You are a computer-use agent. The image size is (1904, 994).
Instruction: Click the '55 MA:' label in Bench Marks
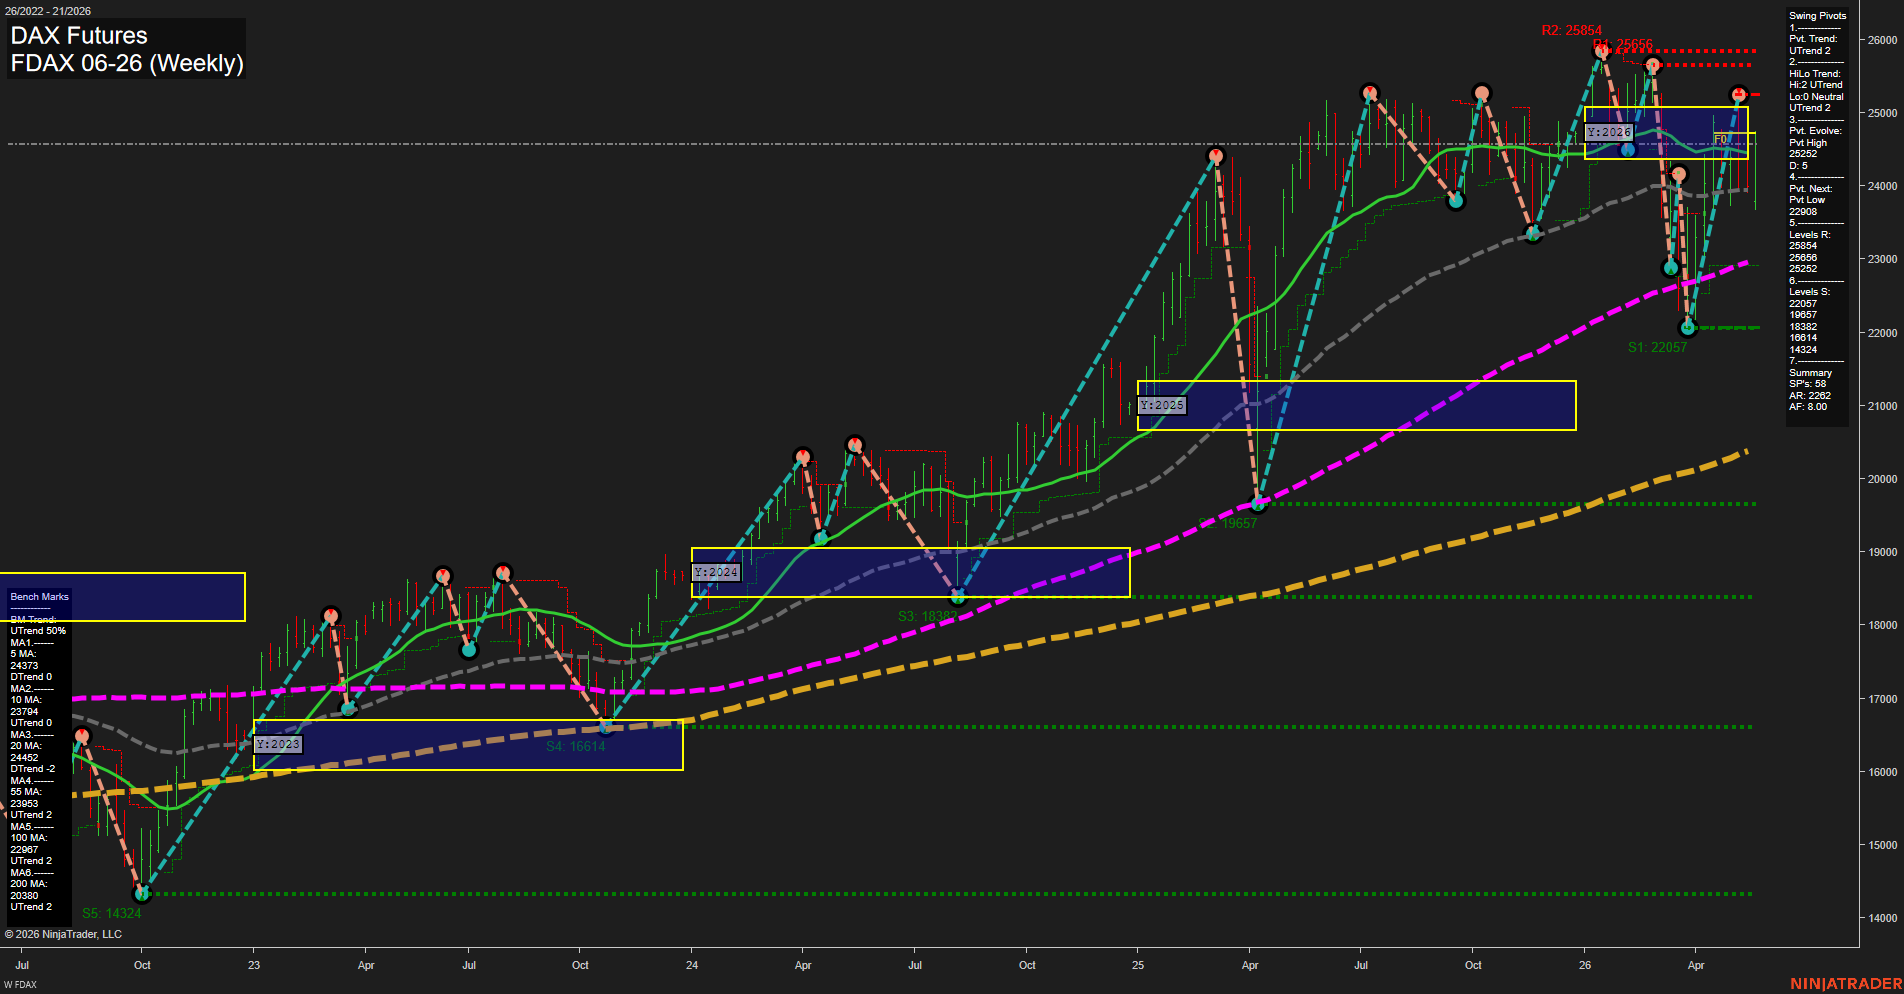26,792
